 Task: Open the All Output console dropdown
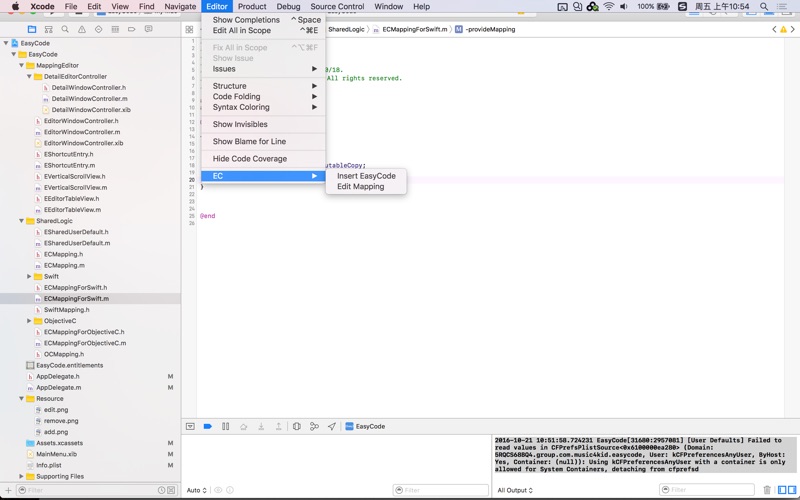(515, 490)
